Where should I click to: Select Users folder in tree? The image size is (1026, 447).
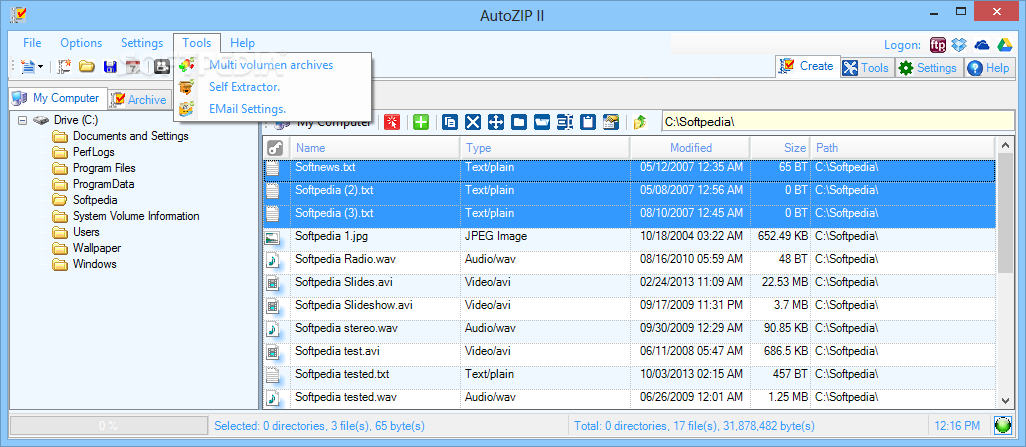(x=86, y=232)
